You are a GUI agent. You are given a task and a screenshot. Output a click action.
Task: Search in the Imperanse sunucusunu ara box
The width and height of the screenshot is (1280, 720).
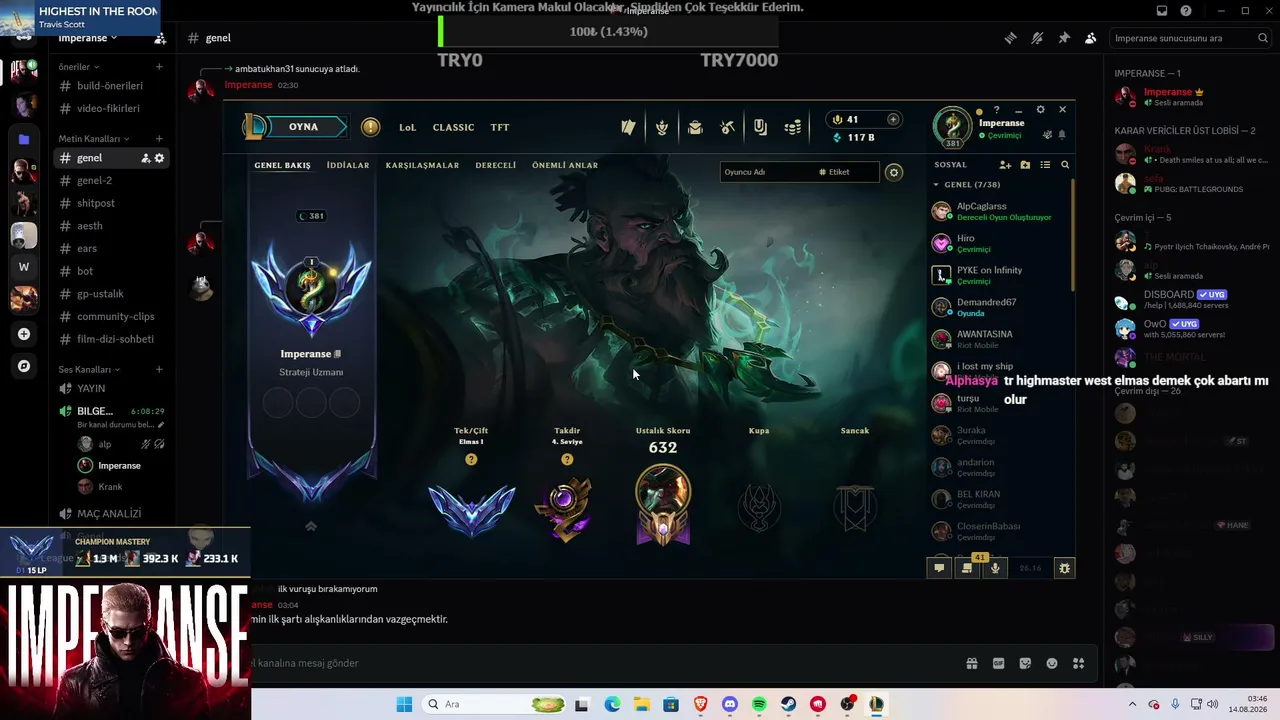(x=1191, y=38)
